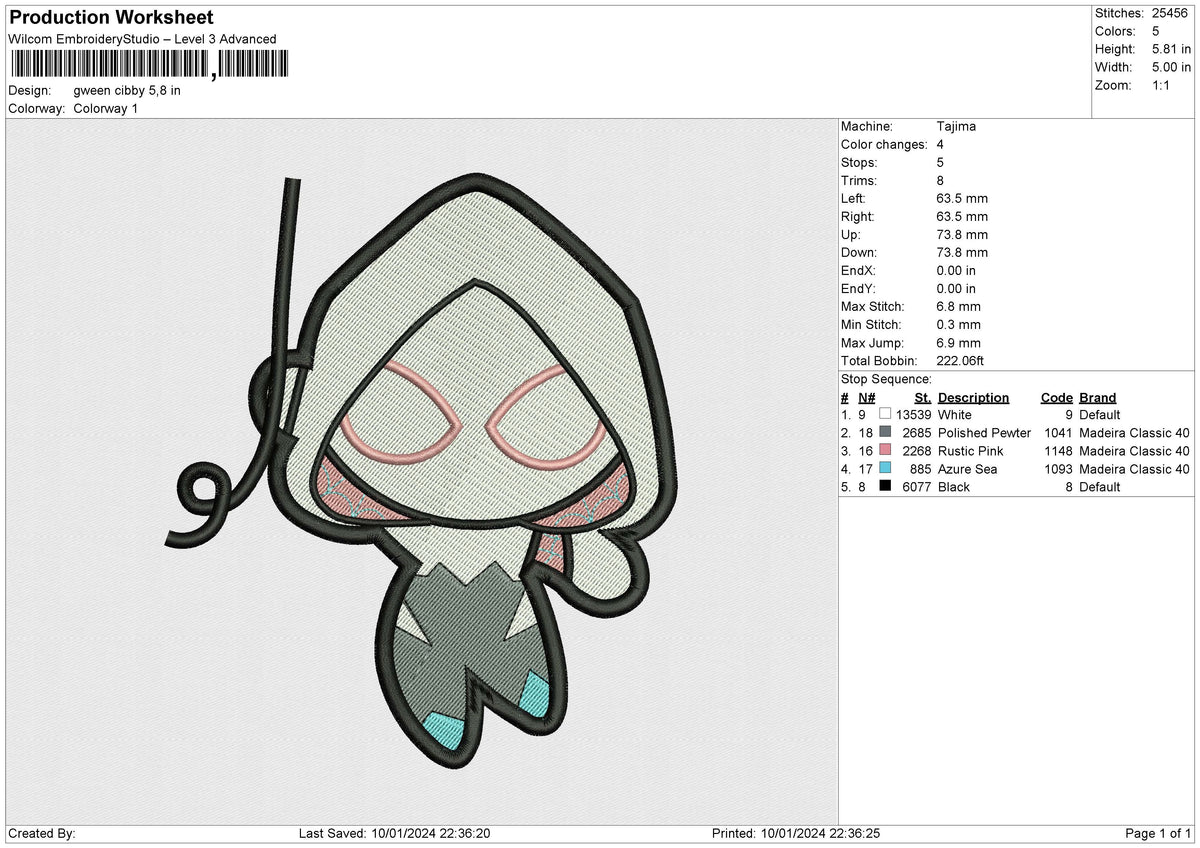
Task: Click the 'Brand' column header
Action: click(x=1097, y=397)
